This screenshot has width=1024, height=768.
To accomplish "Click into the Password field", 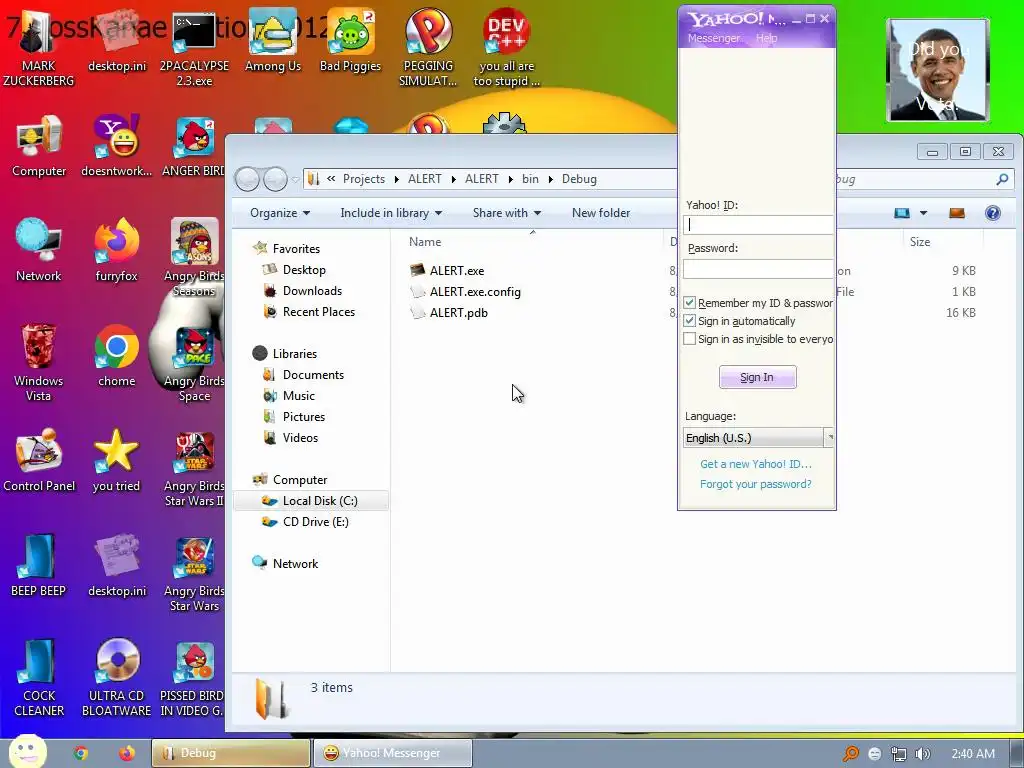I will pyautogui.click(x=758, y=268).
